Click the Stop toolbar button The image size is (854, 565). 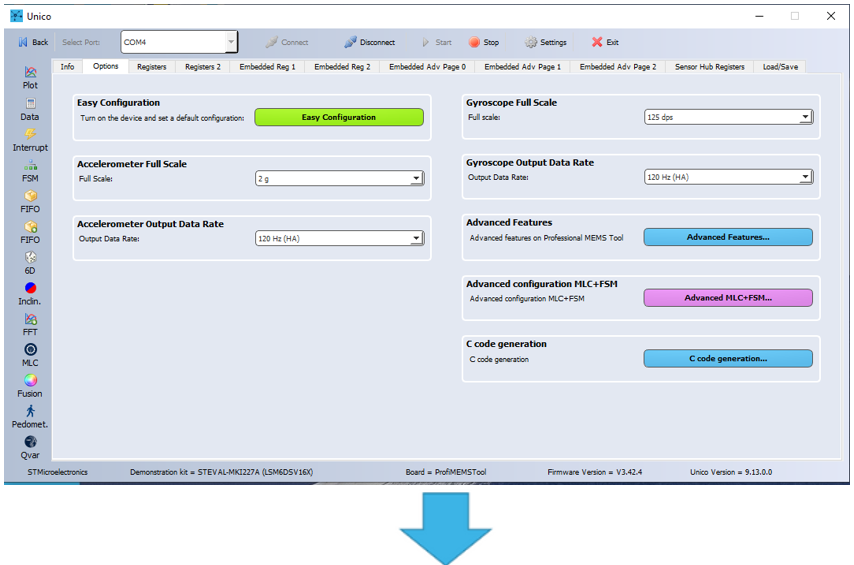484,42
